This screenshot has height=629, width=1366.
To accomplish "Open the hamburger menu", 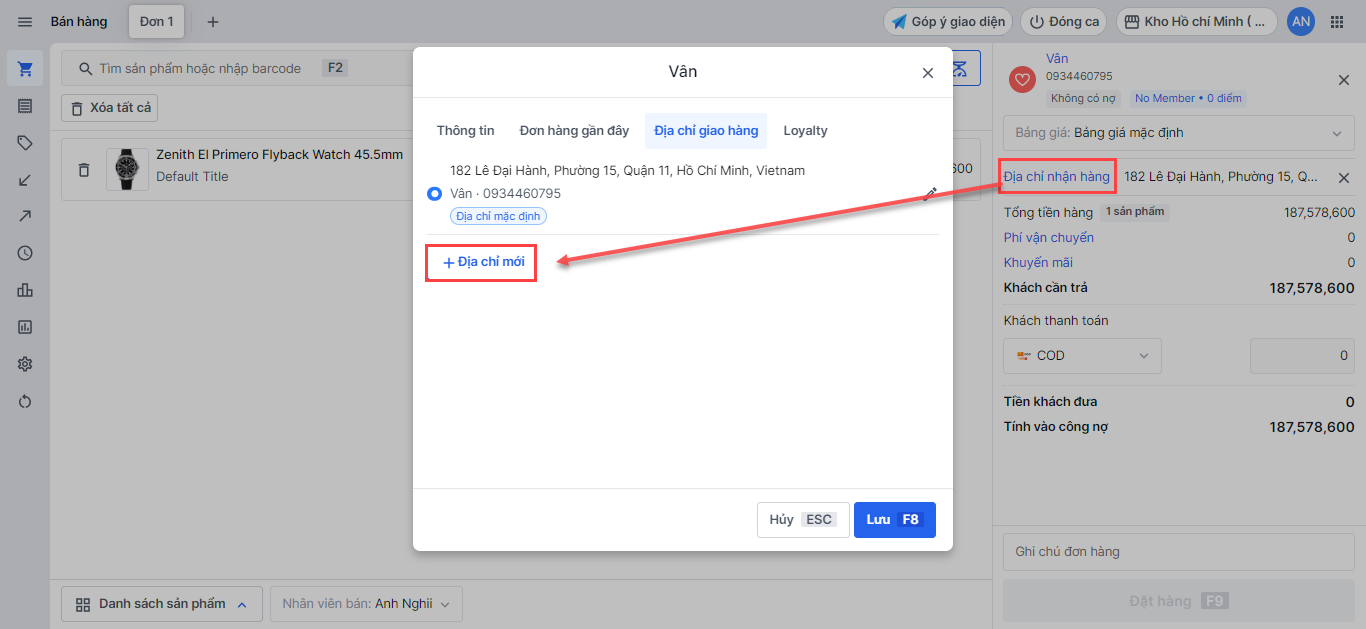I will pos(25,22).
